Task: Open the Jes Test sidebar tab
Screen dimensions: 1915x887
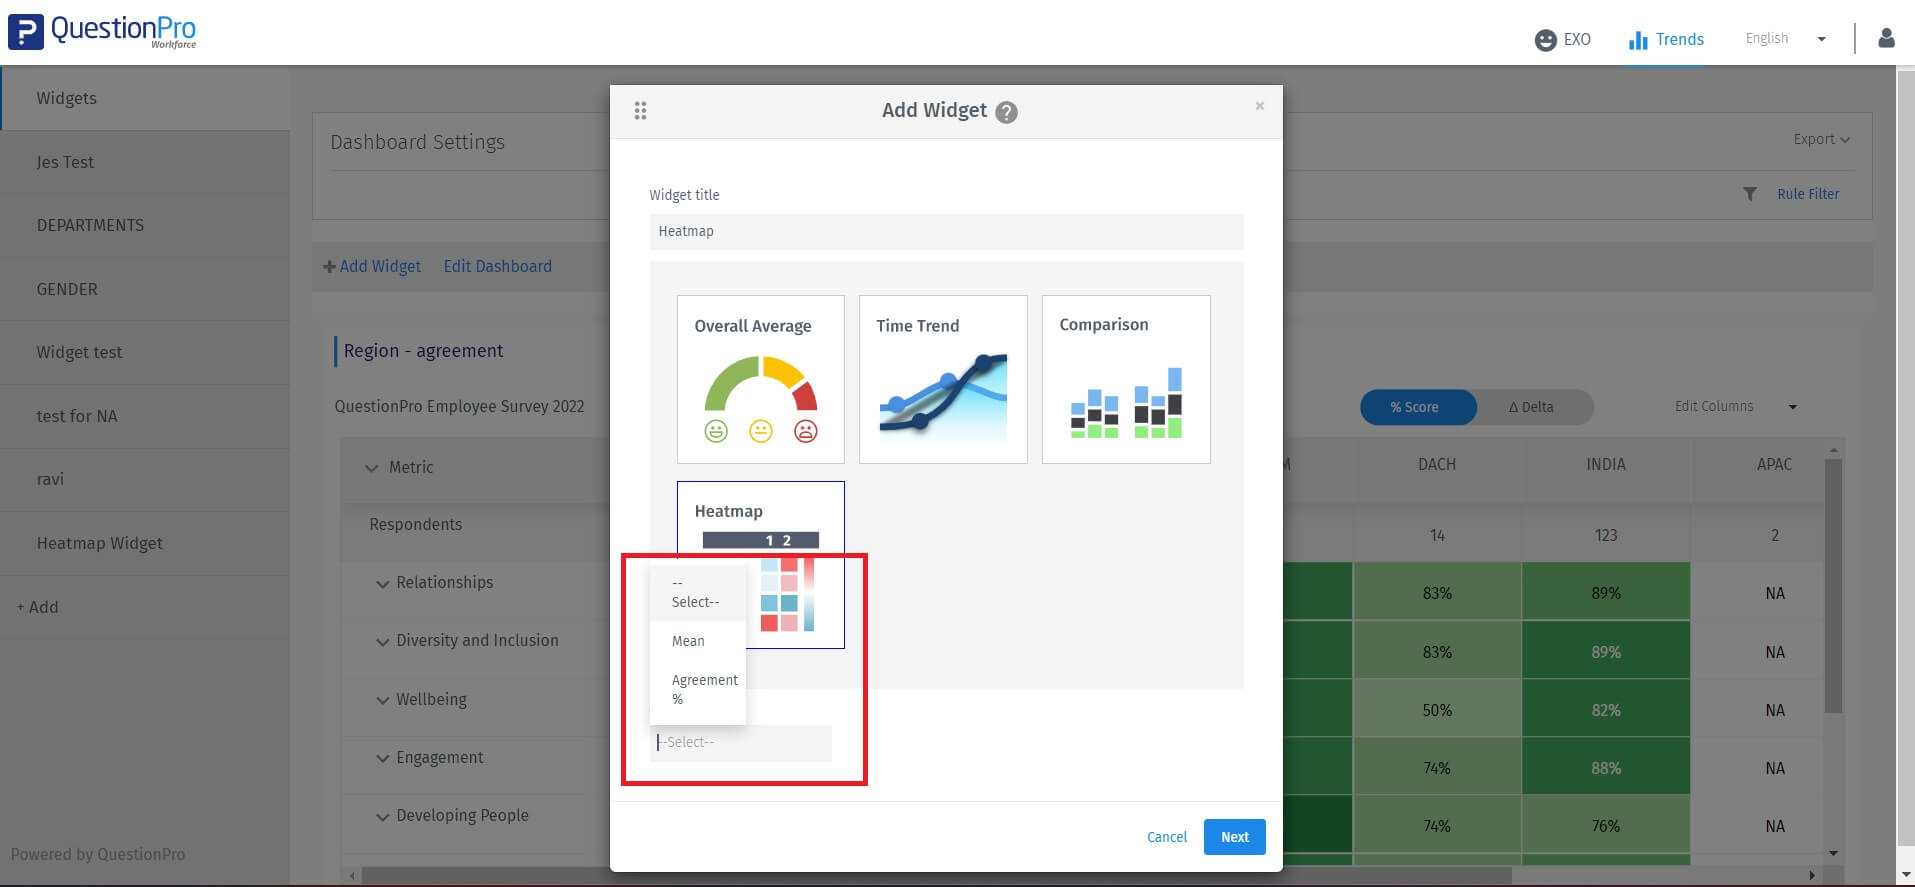Action: coord(145,162)
